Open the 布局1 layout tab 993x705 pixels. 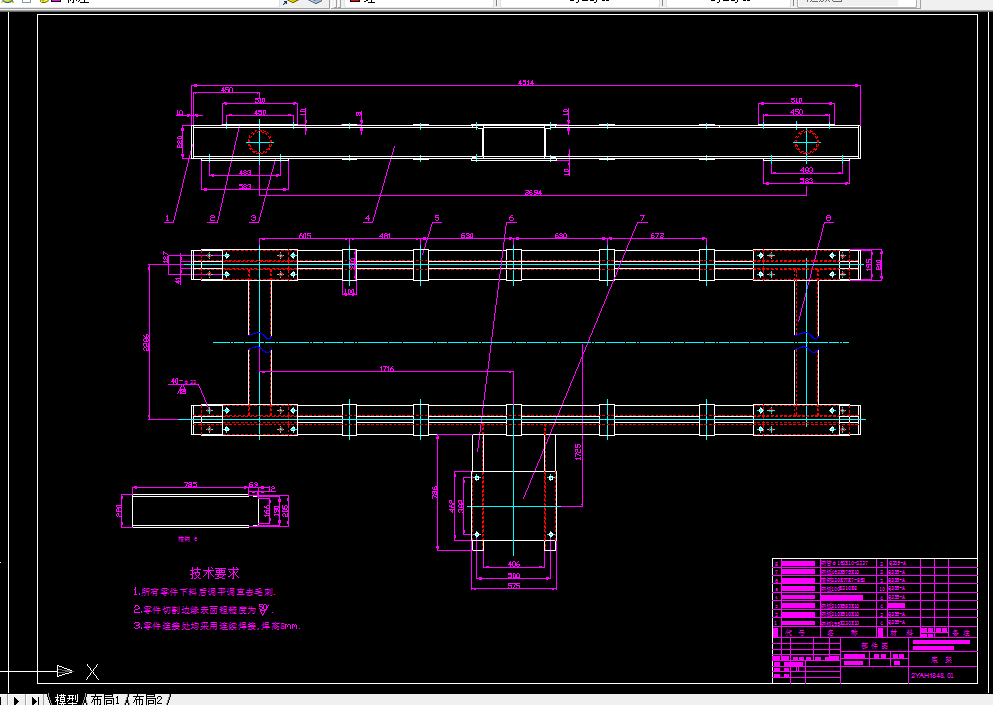104,699
